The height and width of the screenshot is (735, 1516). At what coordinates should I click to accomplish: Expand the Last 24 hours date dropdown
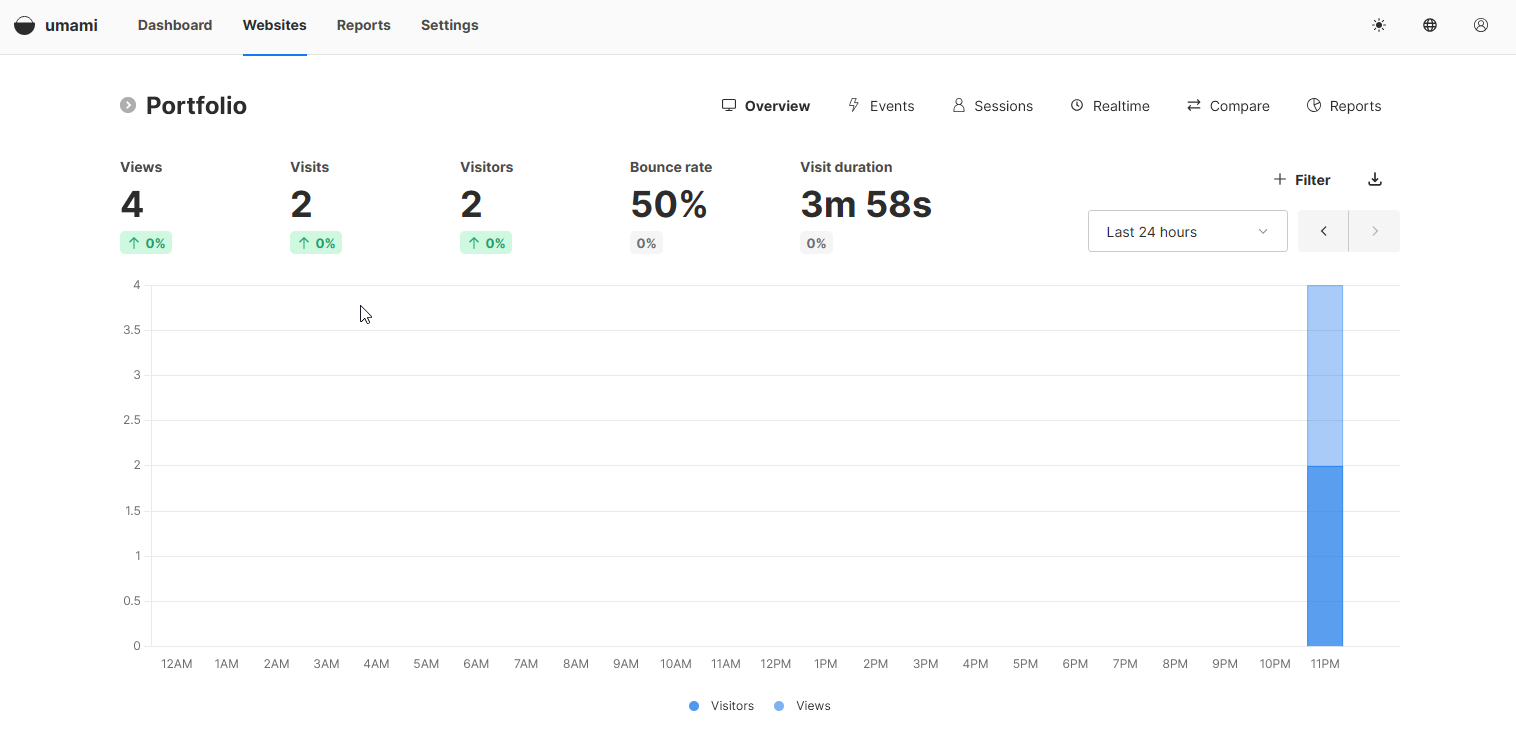[1187, 231]
